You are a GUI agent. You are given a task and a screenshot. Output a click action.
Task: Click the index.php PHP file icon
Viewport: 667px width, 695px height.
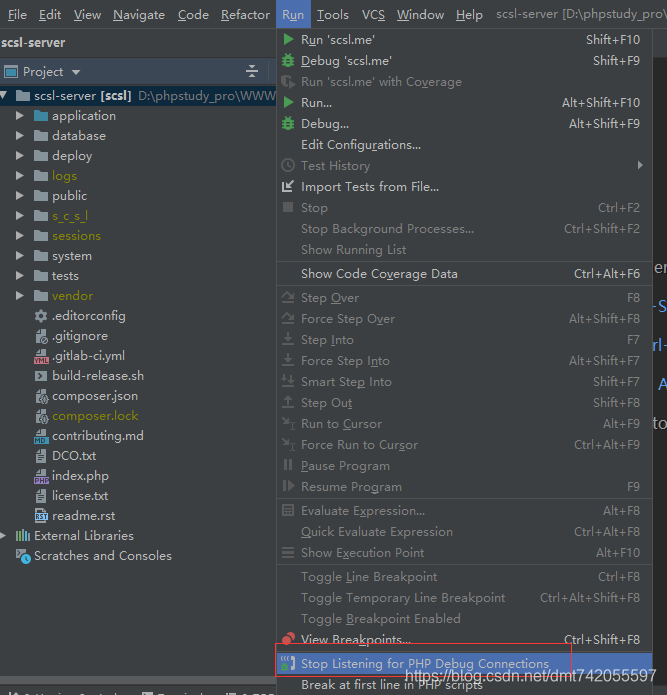click(41, 476)
